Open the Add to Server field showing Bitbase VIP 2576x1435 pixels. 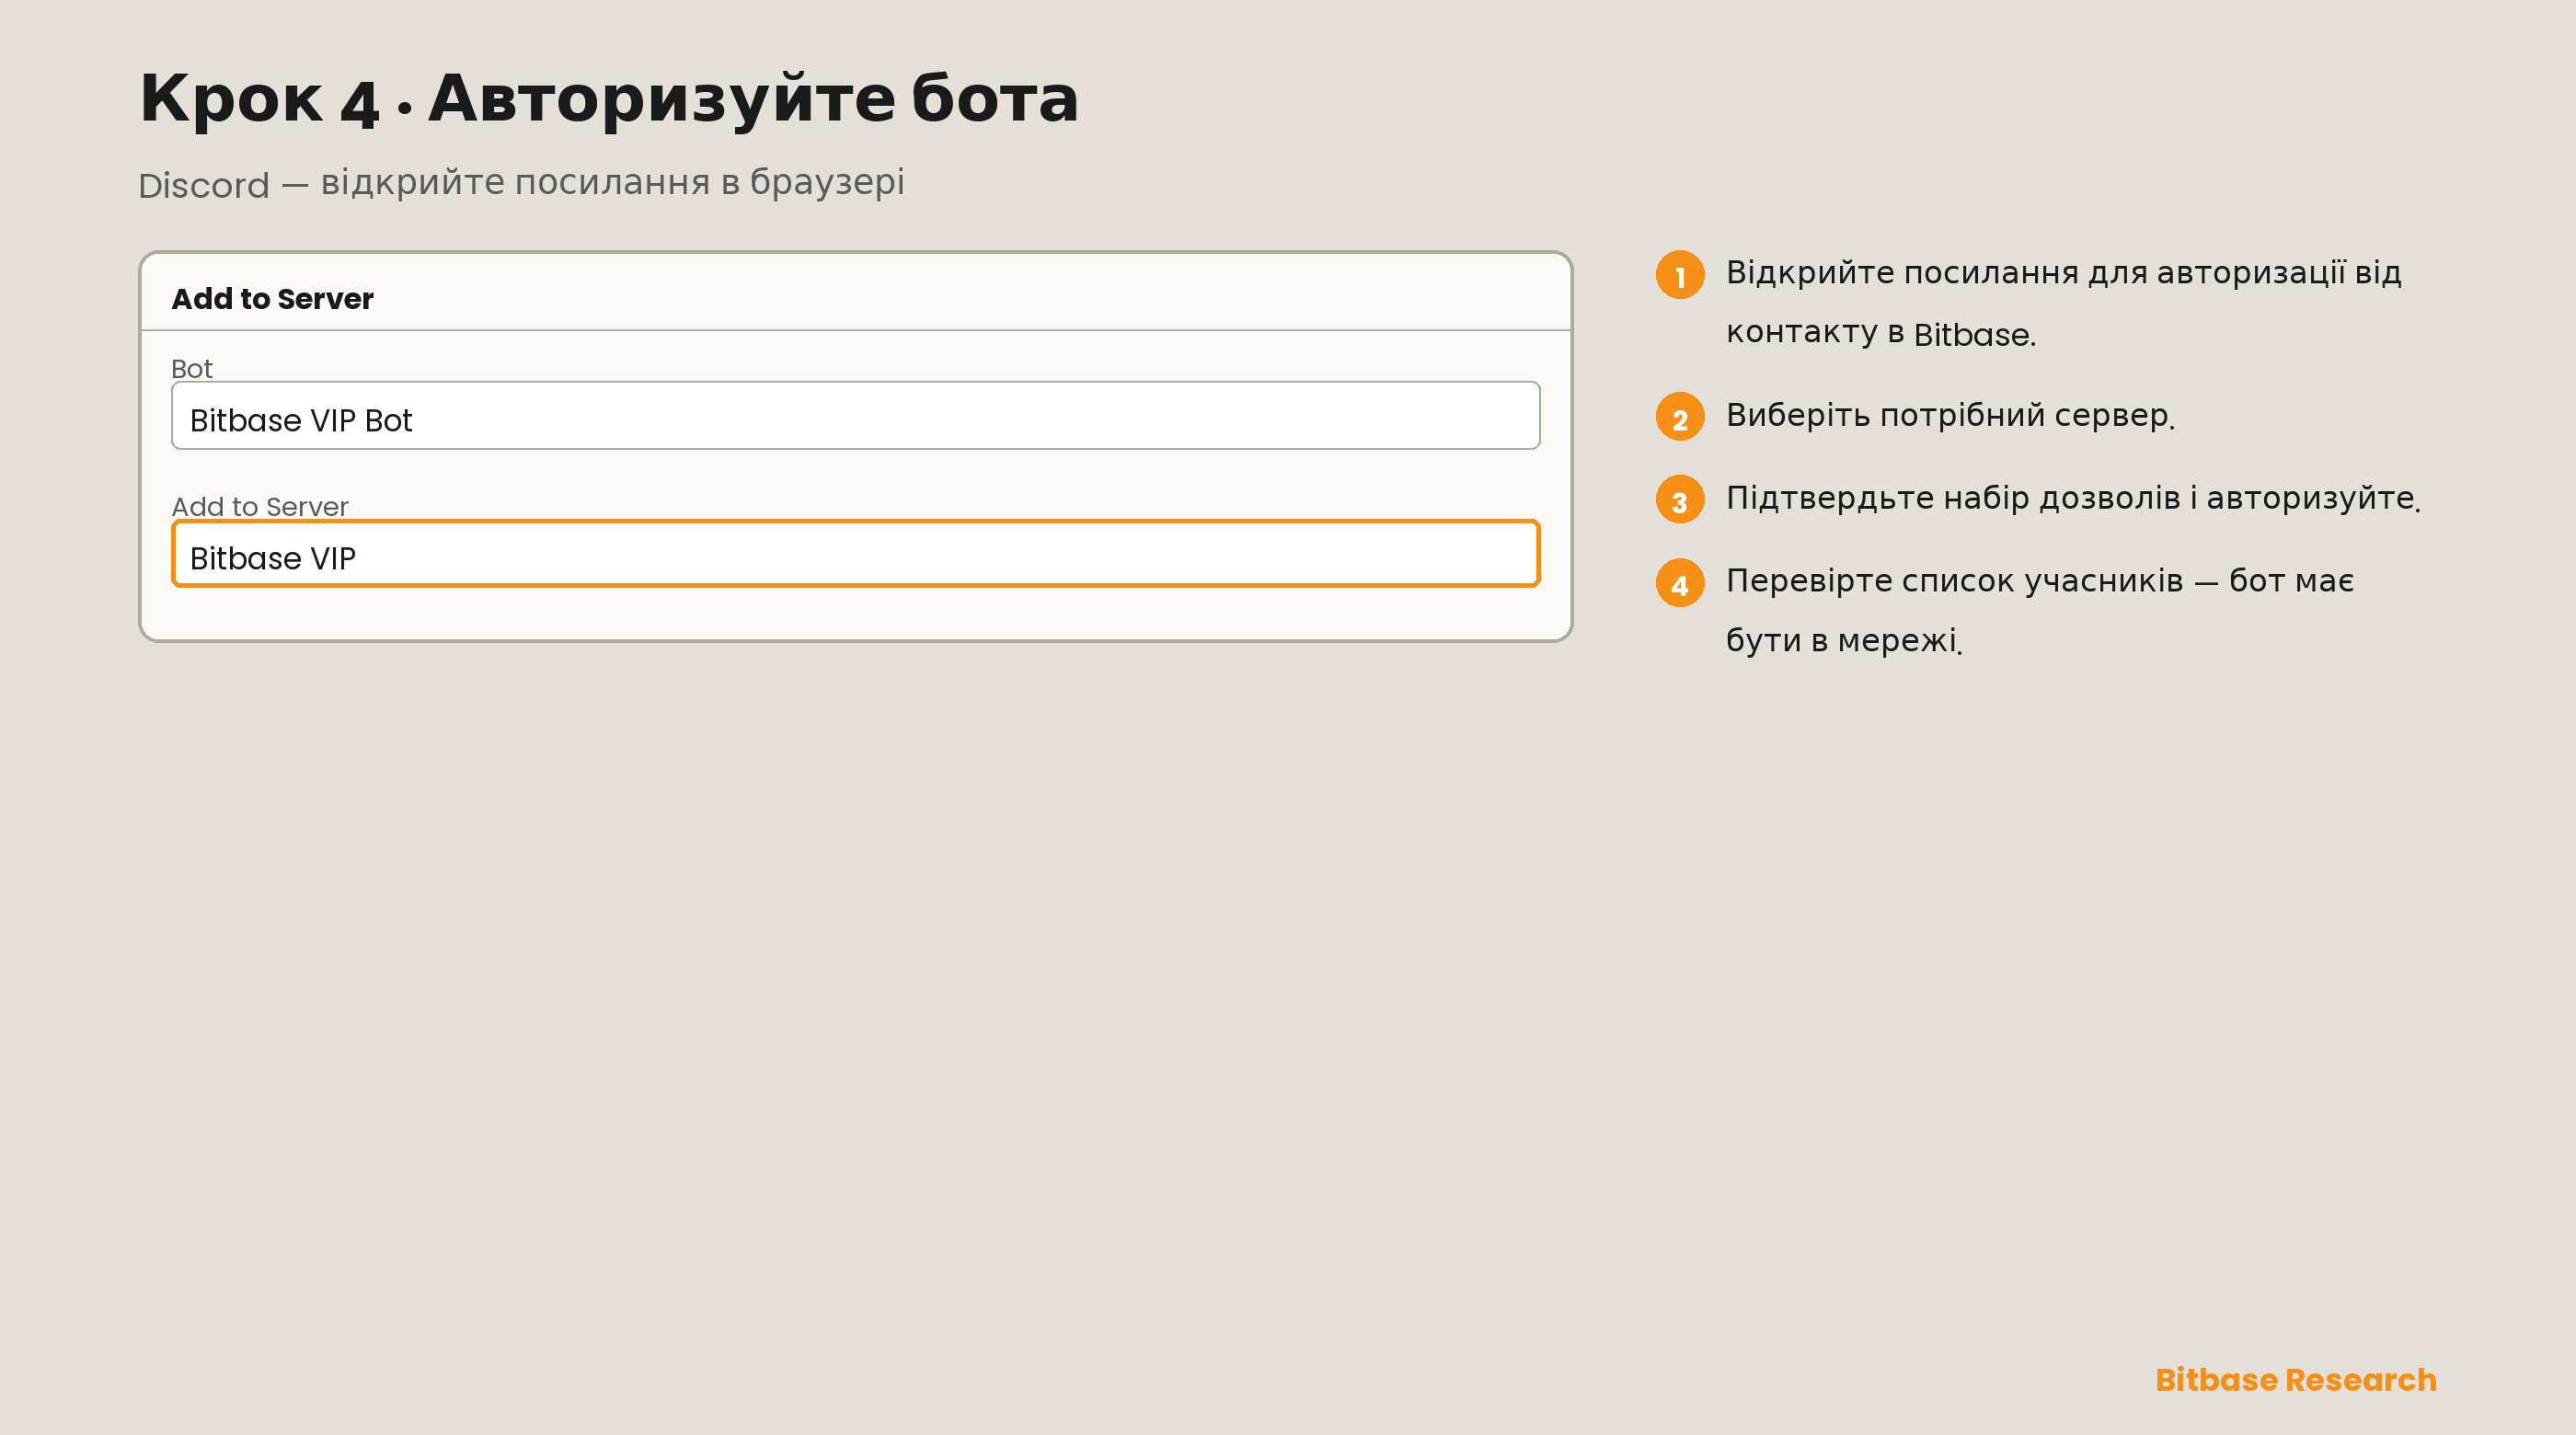click(x=855, y=553)
